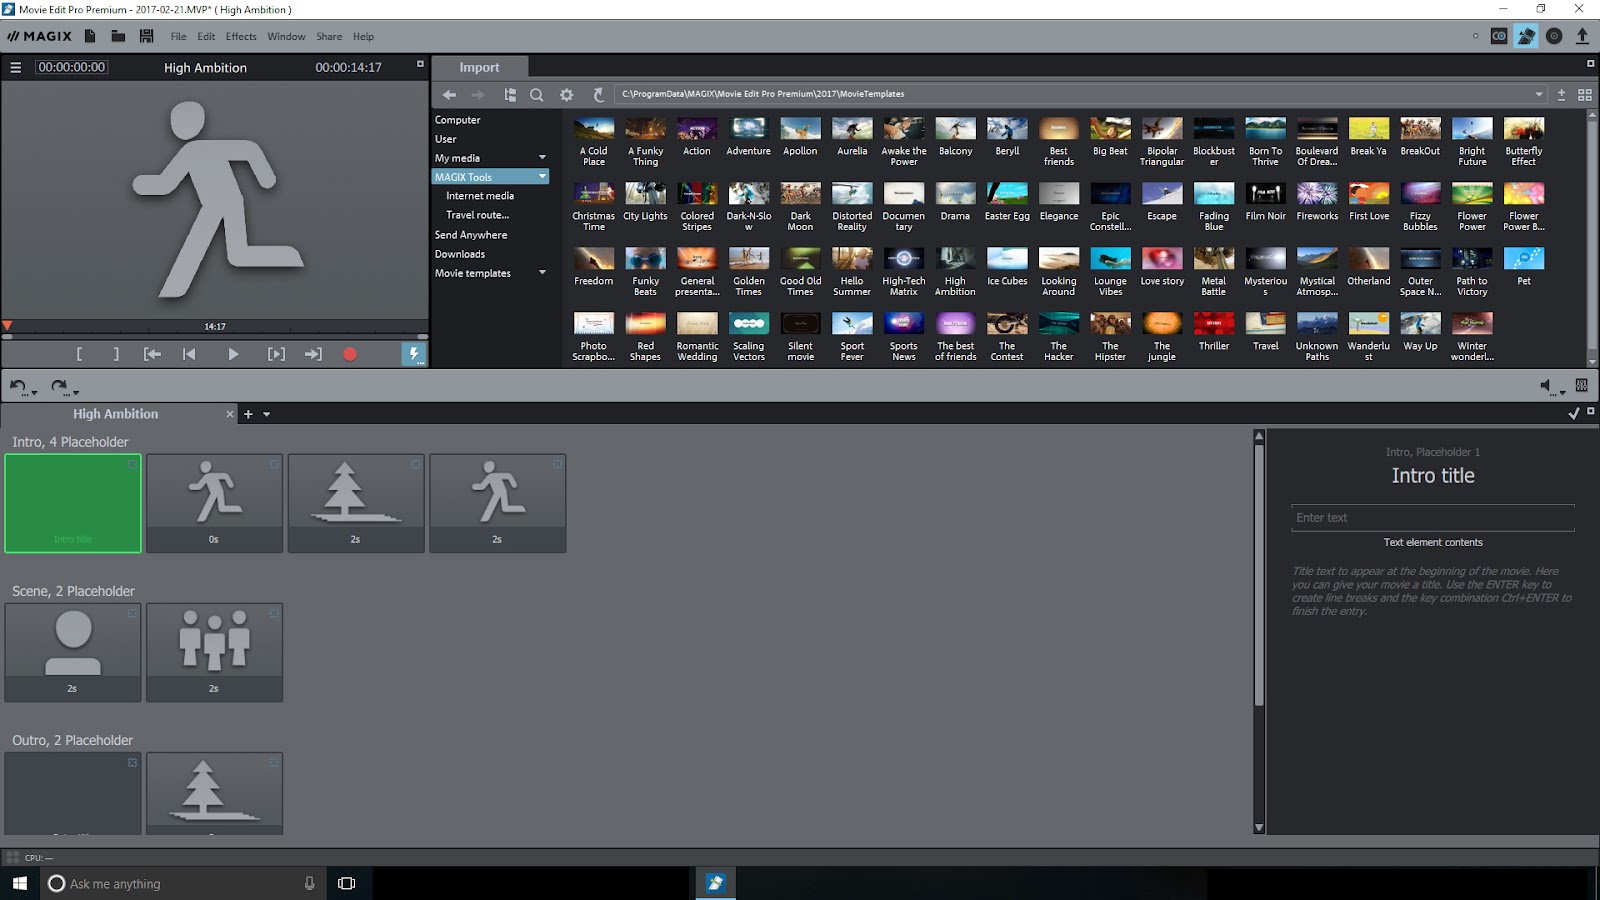Jump to the range end

pyautogui.click(x=313, y=354)
